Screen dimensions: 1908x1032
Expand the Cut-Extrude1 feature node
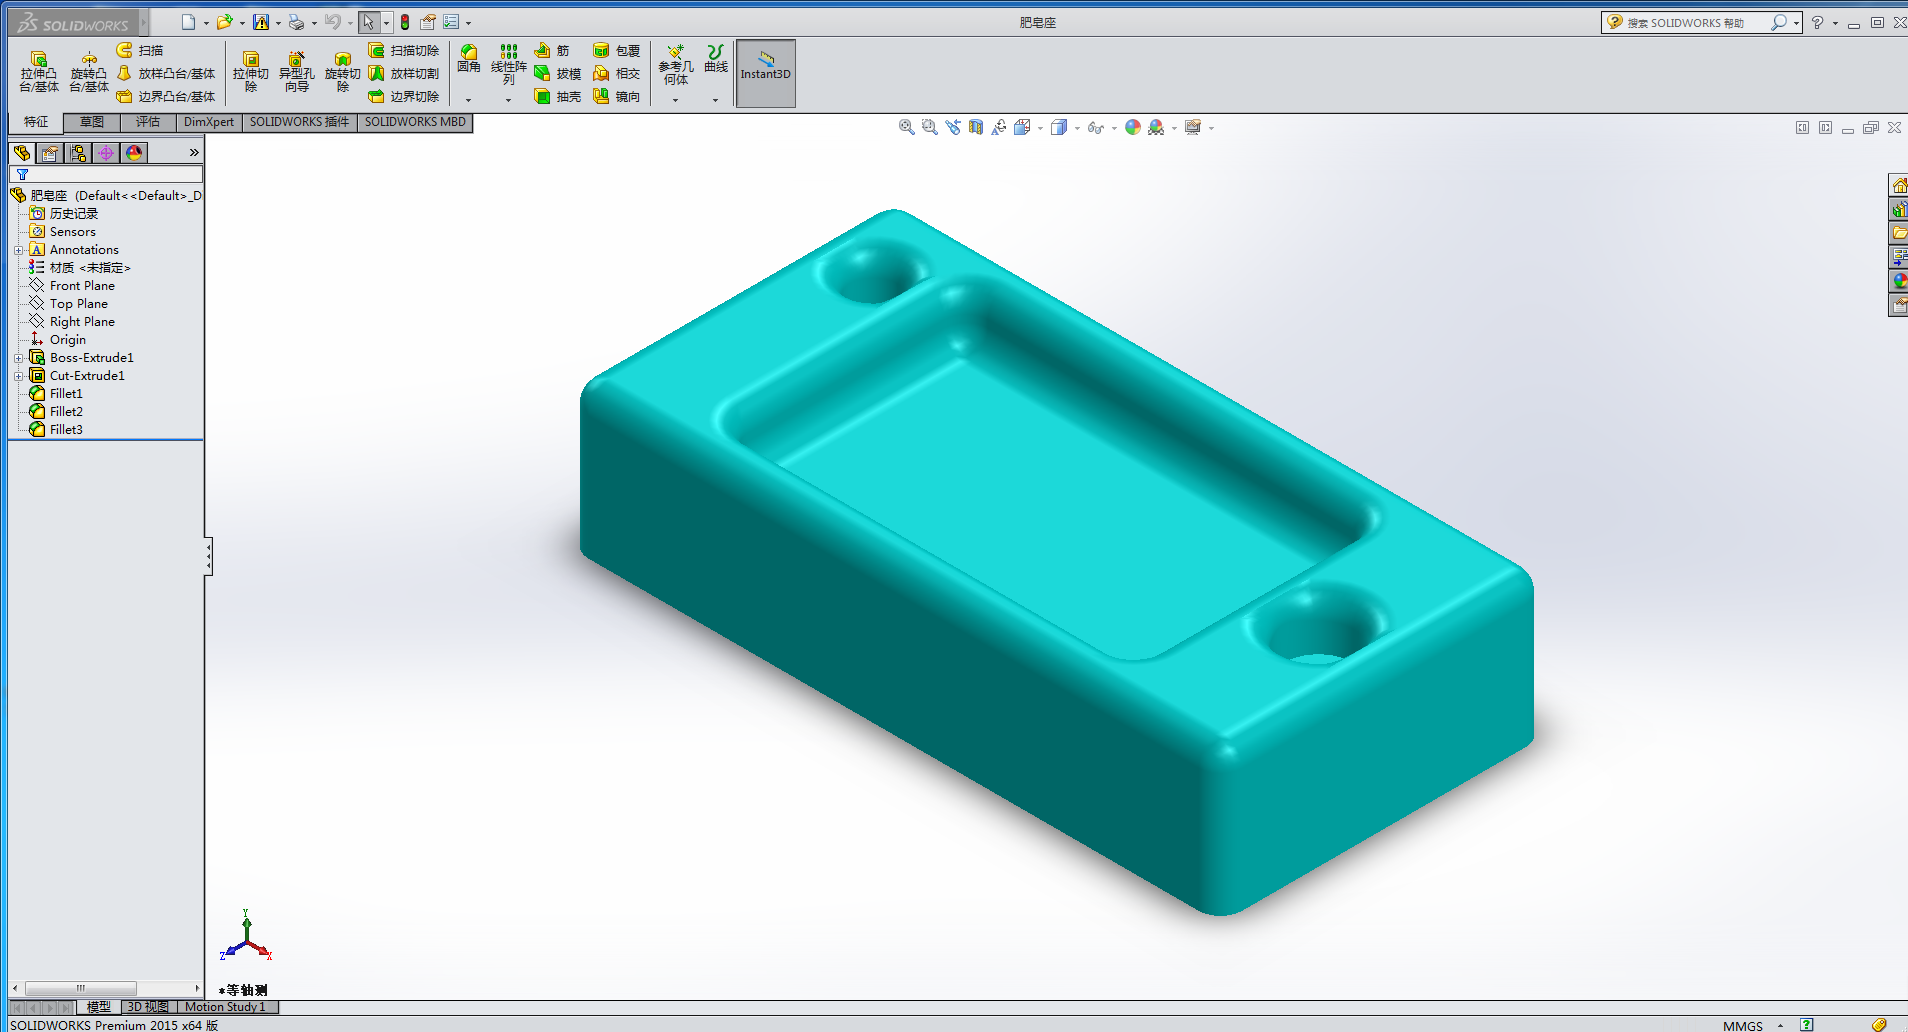(18, 376)
